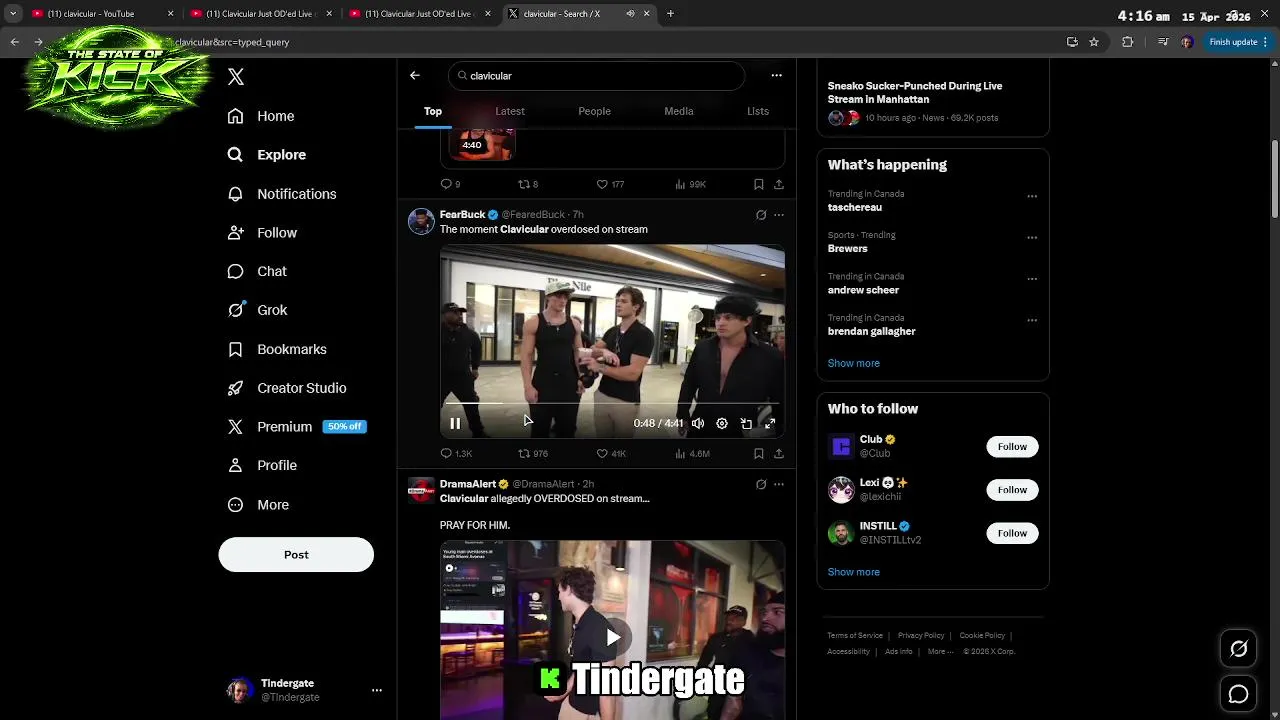Click the X logo in sidebar
This screenshot has width=1280, height=720.
coord(236,77)
